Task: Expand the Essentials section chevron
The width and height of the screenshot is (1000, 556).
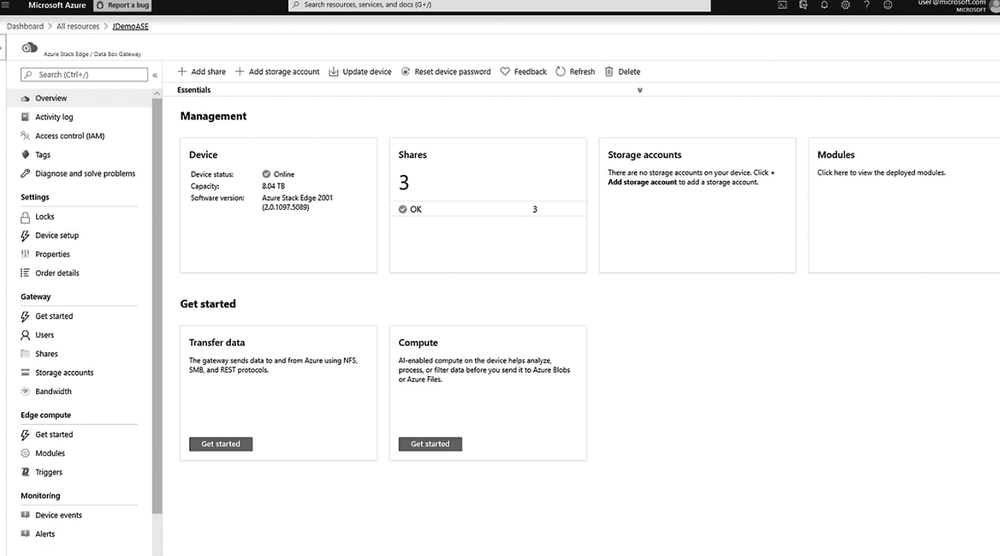Action: coord(640,90)
